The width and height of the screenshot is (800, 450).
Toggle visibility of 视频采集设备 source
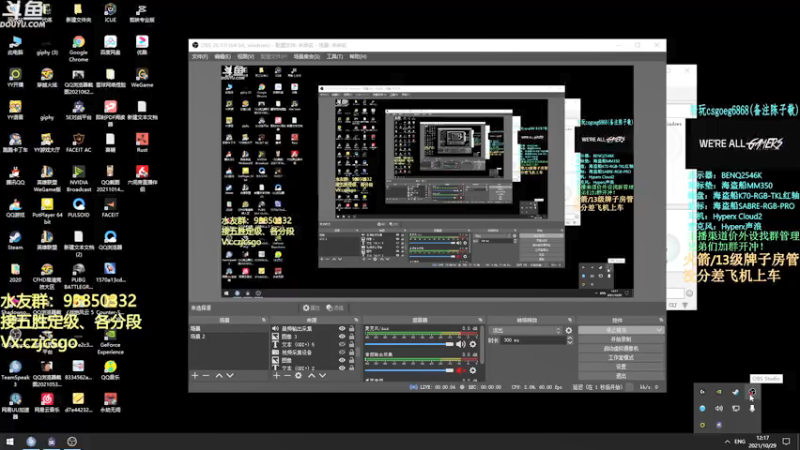(x=342, y=352)
